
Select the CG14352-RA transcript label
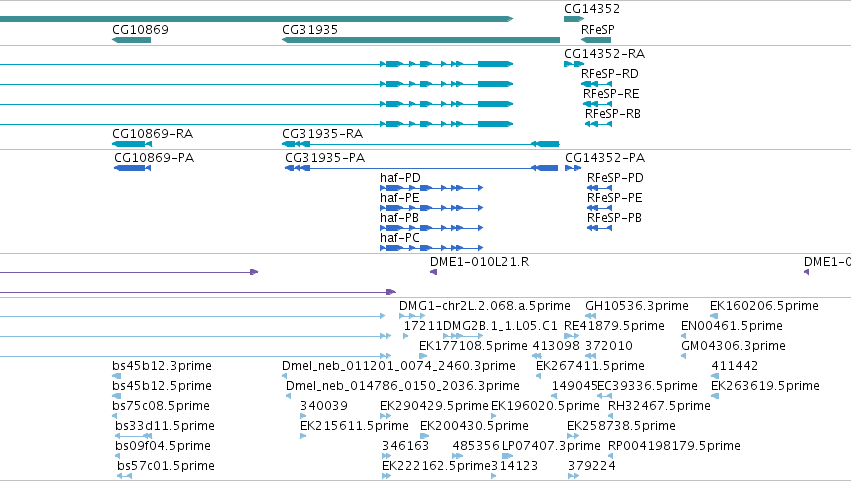(605, 53)
